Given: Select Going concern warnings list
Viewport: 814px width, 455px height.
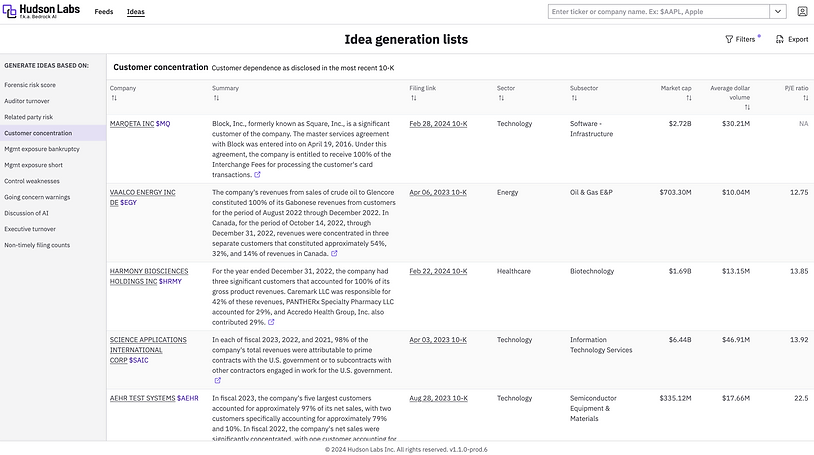Looking at the screenshot, I should coord(37,197).
